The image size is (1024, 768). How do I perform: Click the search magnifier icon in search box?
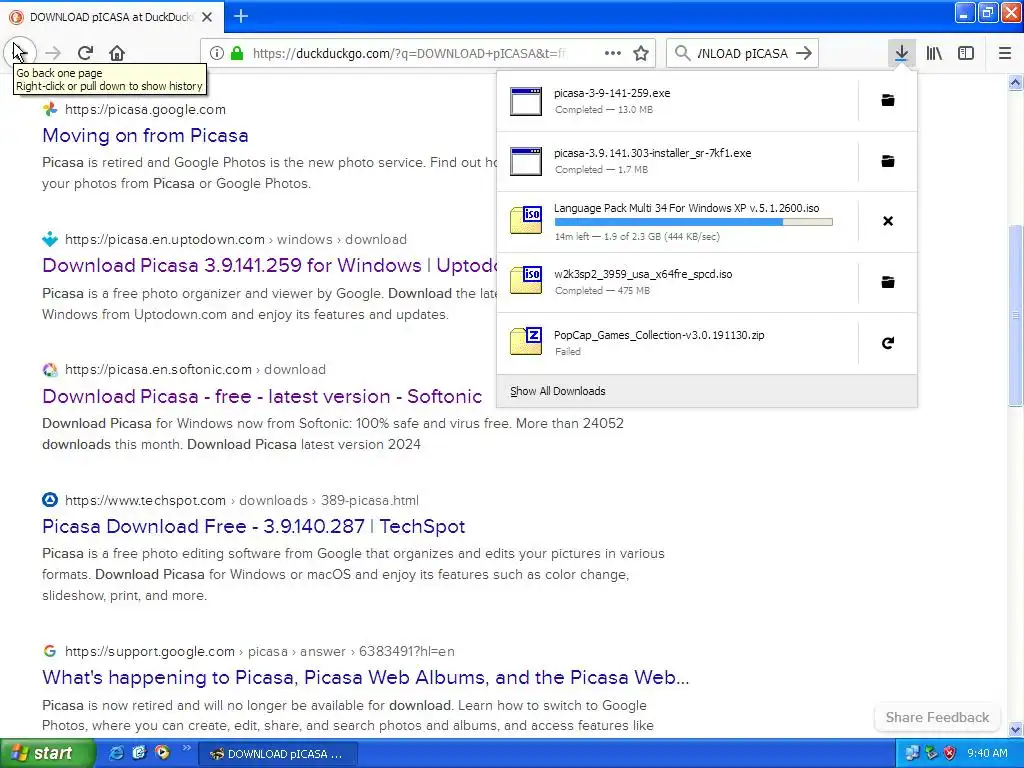pyautogui.click(x=682, y=53)
